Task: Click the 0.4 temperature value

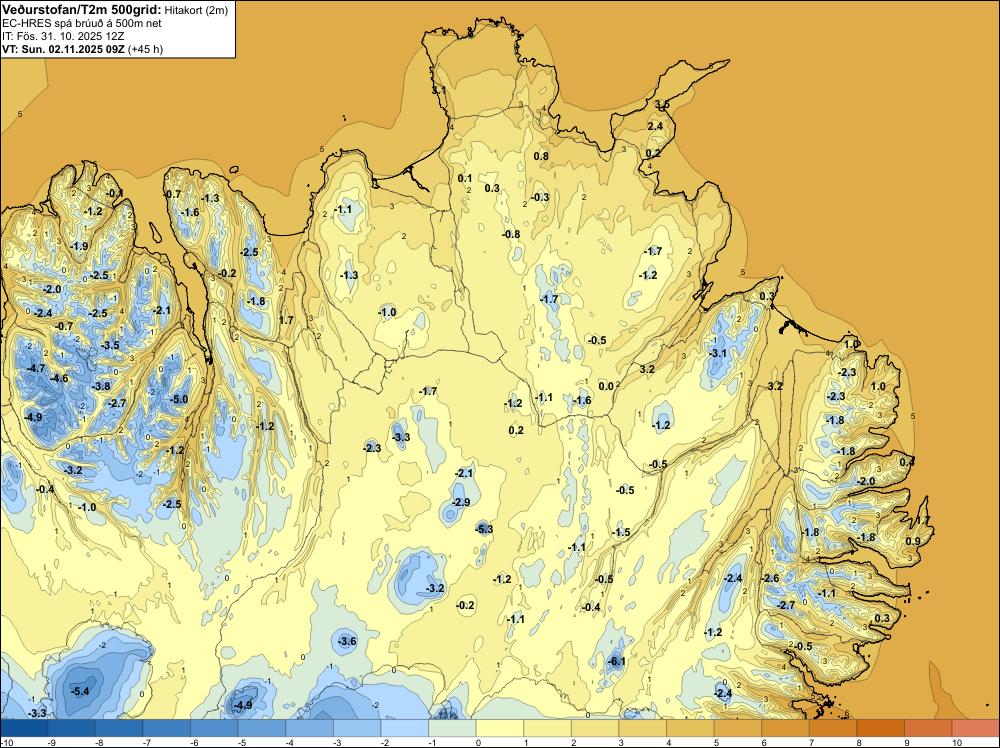Action: pyautogui.click(x=907, y=462)
